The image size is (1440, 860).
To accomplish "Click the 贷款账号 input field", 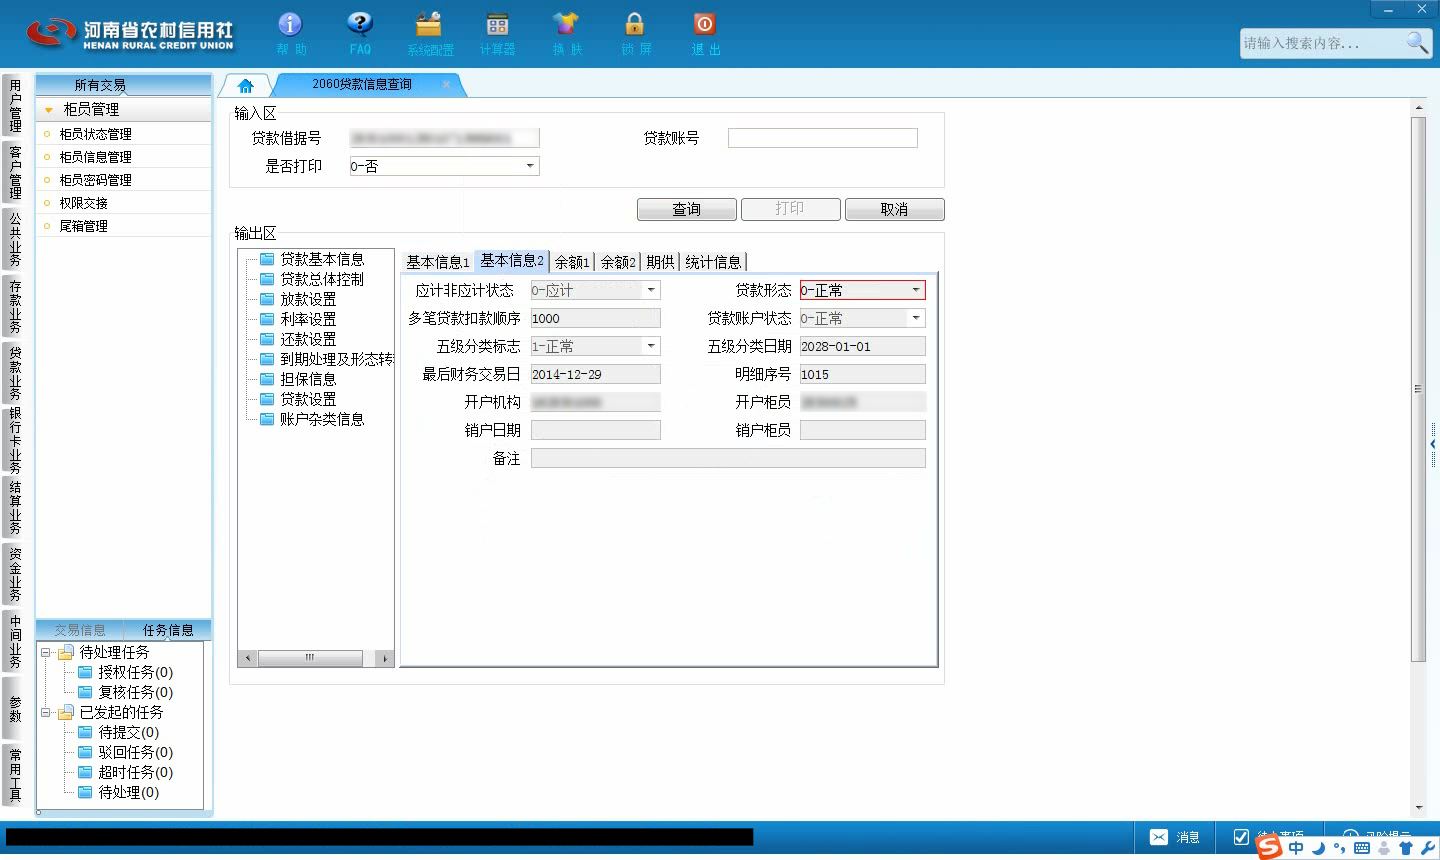I will click(x=822, y=138).
